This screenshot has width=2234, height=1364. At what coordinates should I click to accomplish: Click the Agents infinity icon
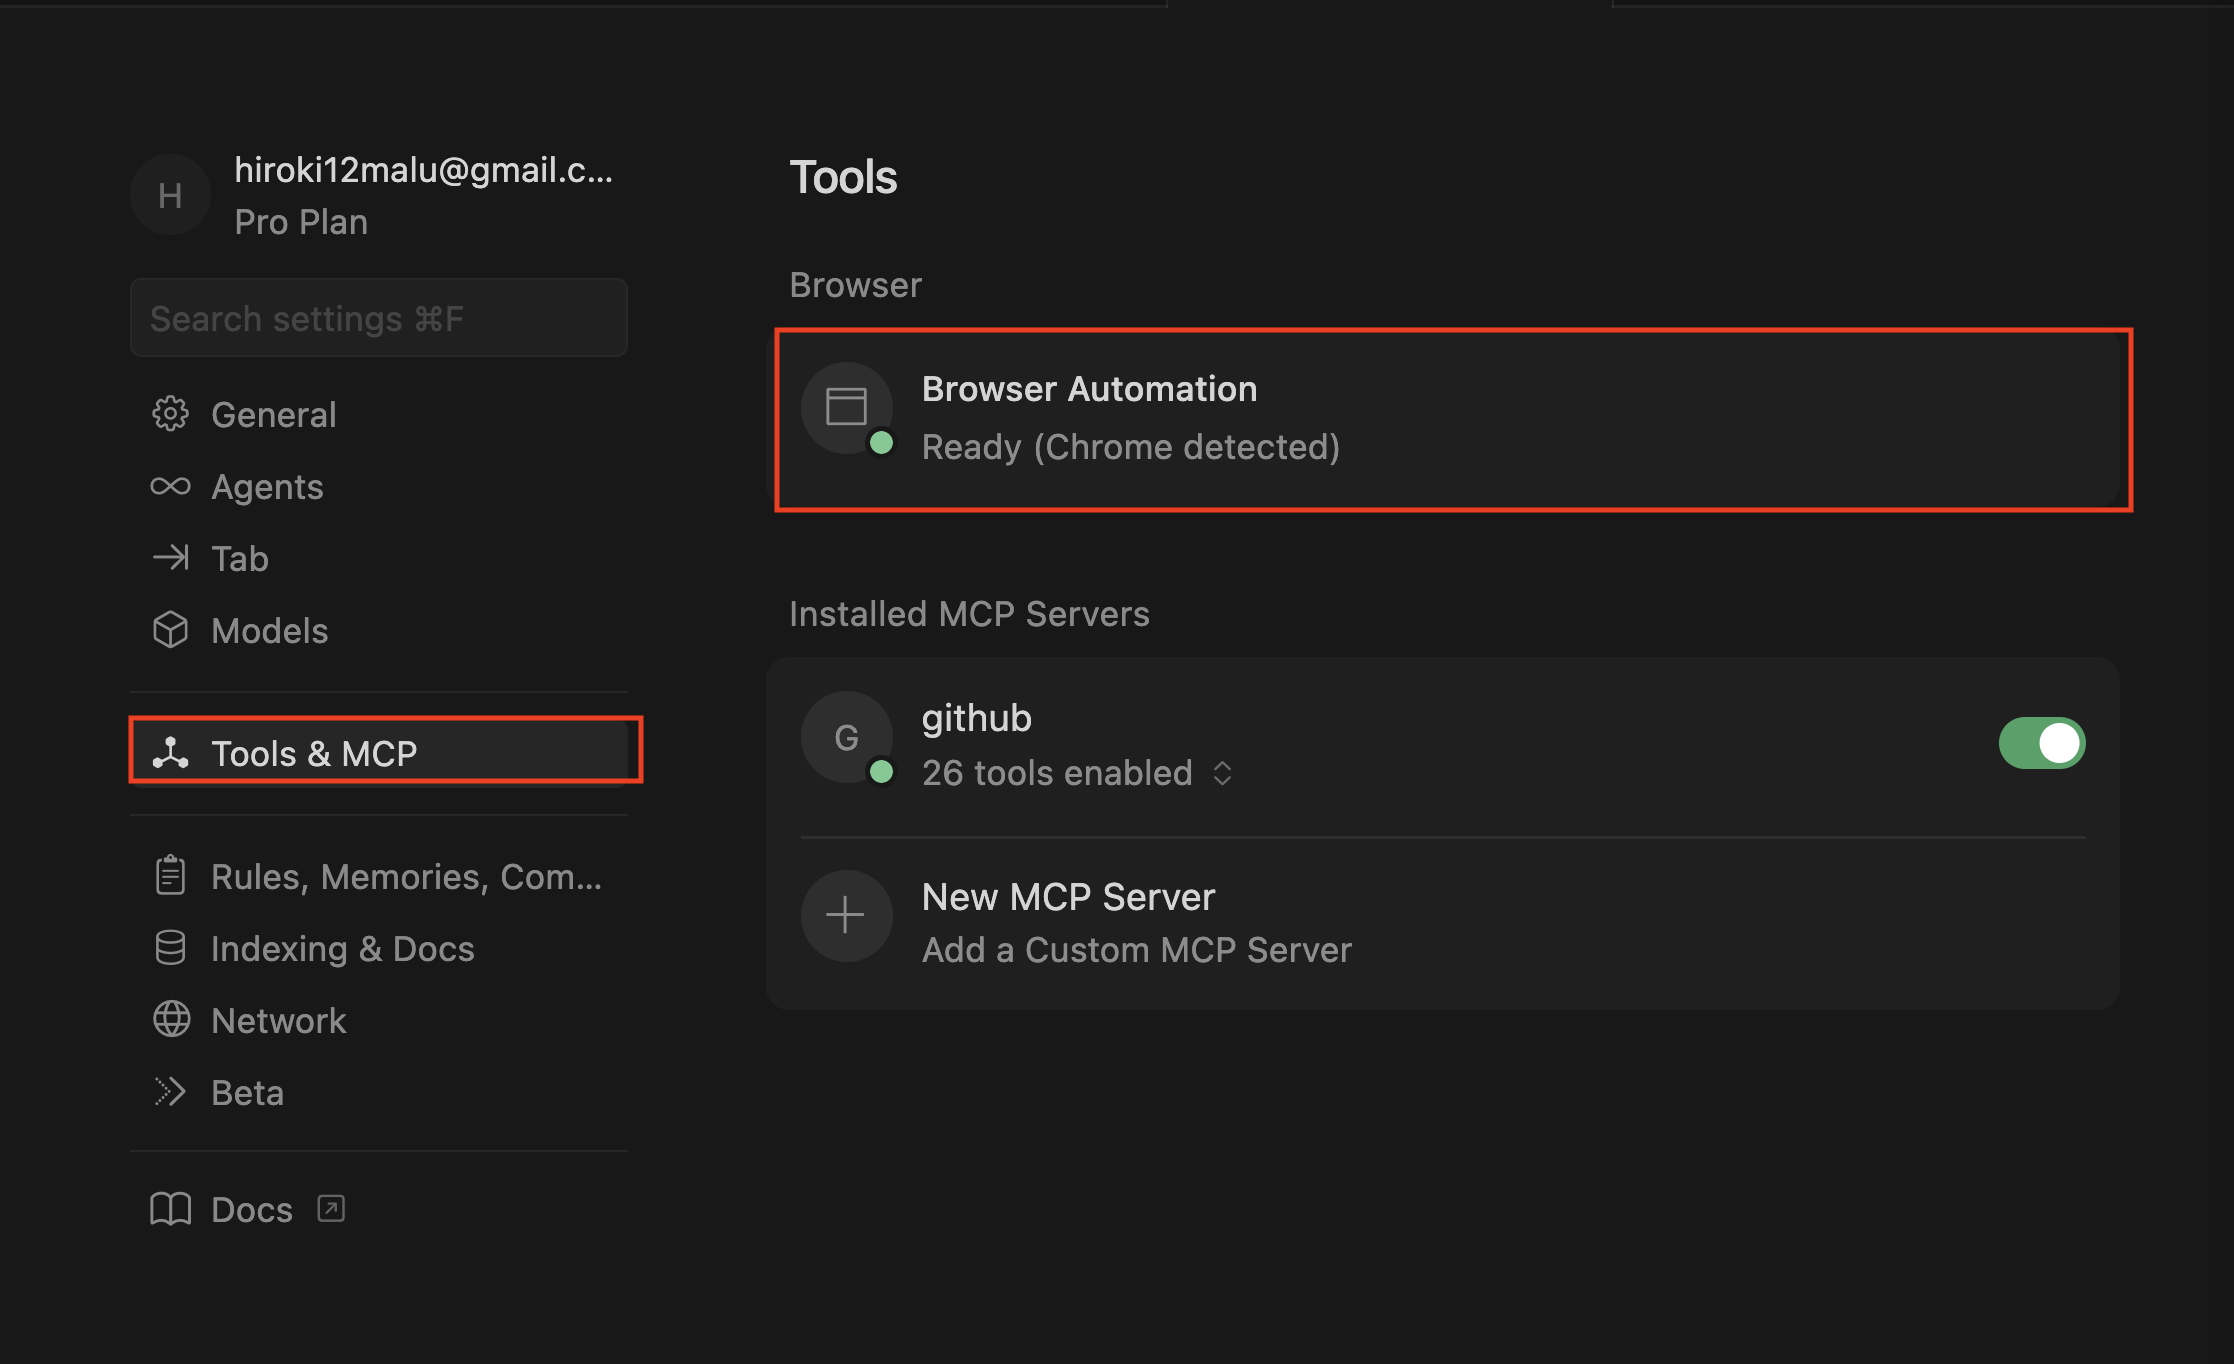pos(170,486)
